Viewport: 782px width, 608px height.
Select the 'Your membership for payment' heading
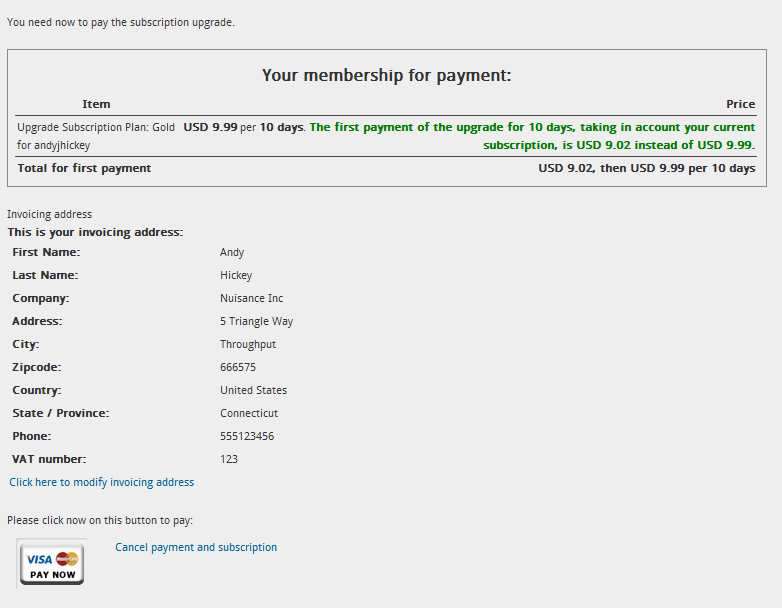tap(387, 75)
